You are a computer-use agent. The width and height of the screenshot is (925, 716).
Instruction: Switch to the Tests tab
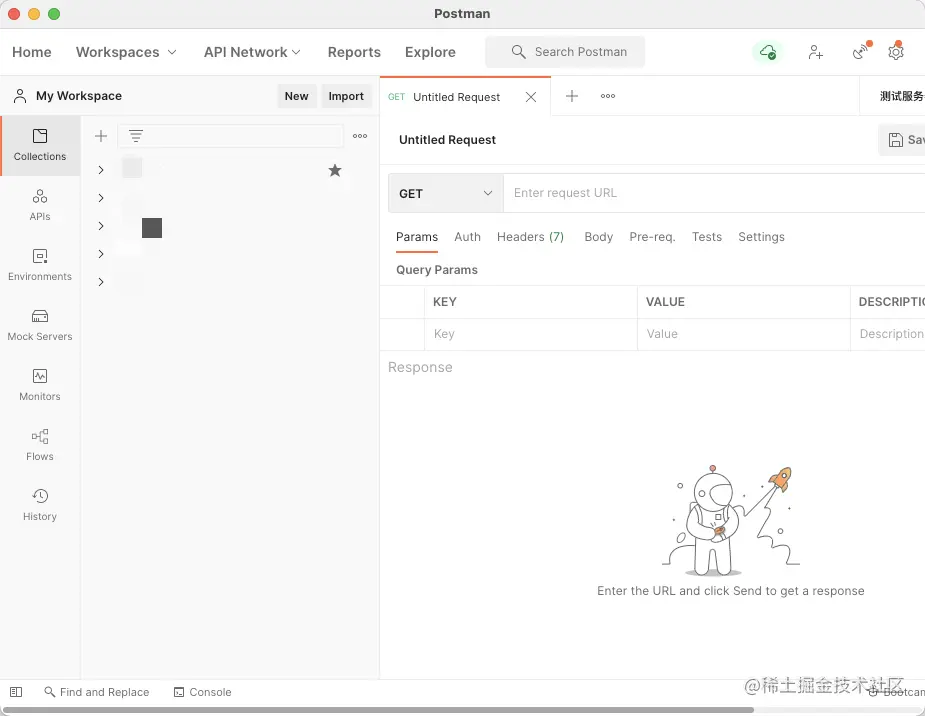(x=707, y=237)
